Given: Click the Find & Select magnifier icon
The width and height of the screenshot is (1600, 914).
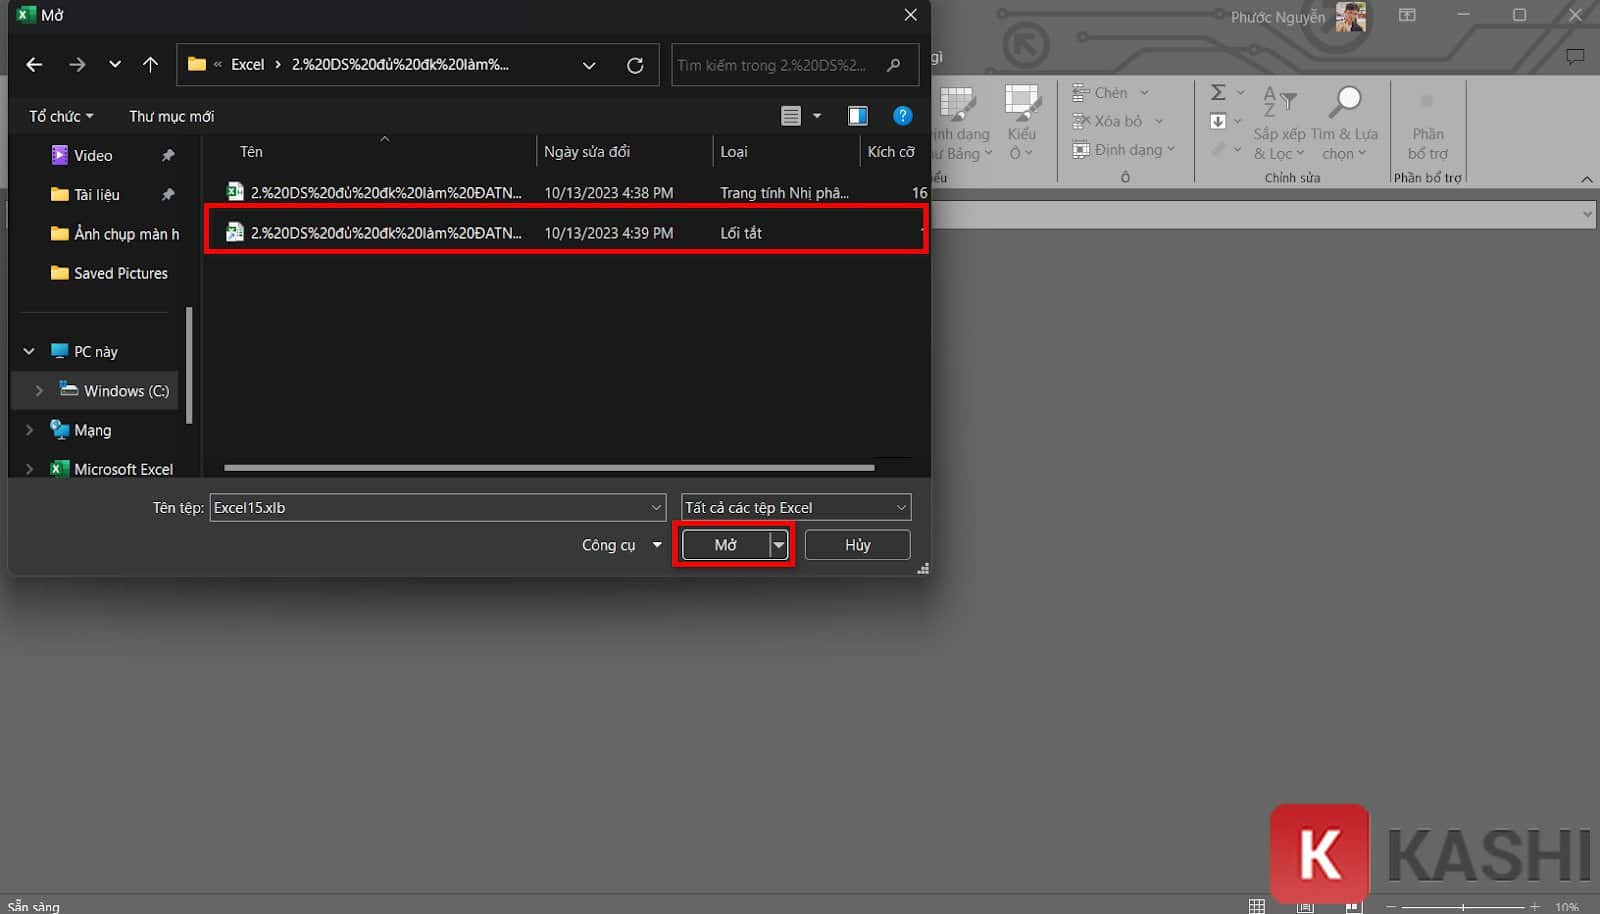Looking at the screenshot, I should (x=1345, y=102).
